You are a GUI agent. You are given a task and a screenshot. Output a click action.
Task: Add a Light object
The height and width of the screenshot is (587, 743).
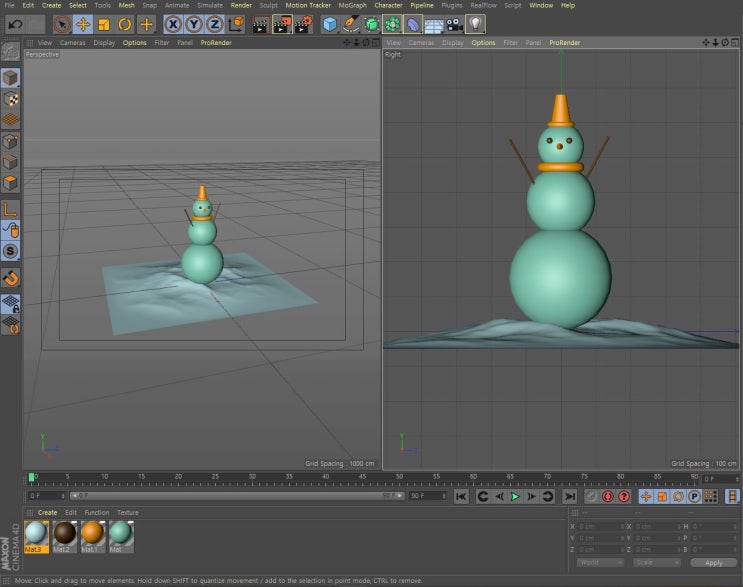tap(476, 24)
